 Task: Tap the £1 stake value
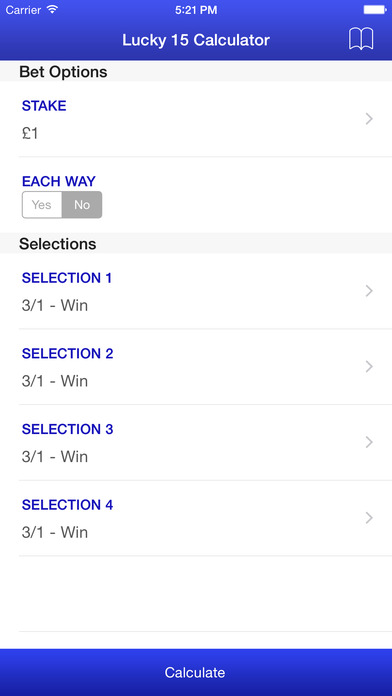30,133
